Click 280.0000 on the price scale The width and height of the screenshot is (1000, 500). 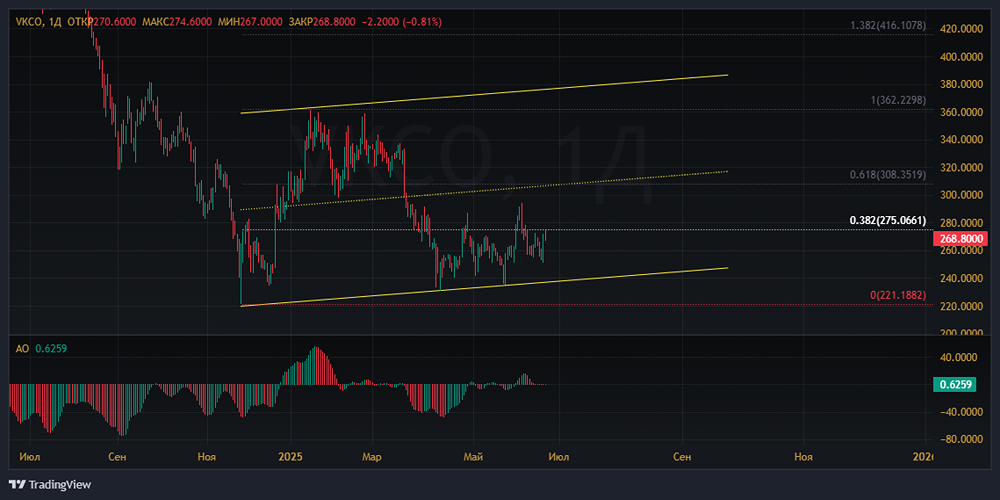coord(960,223)
